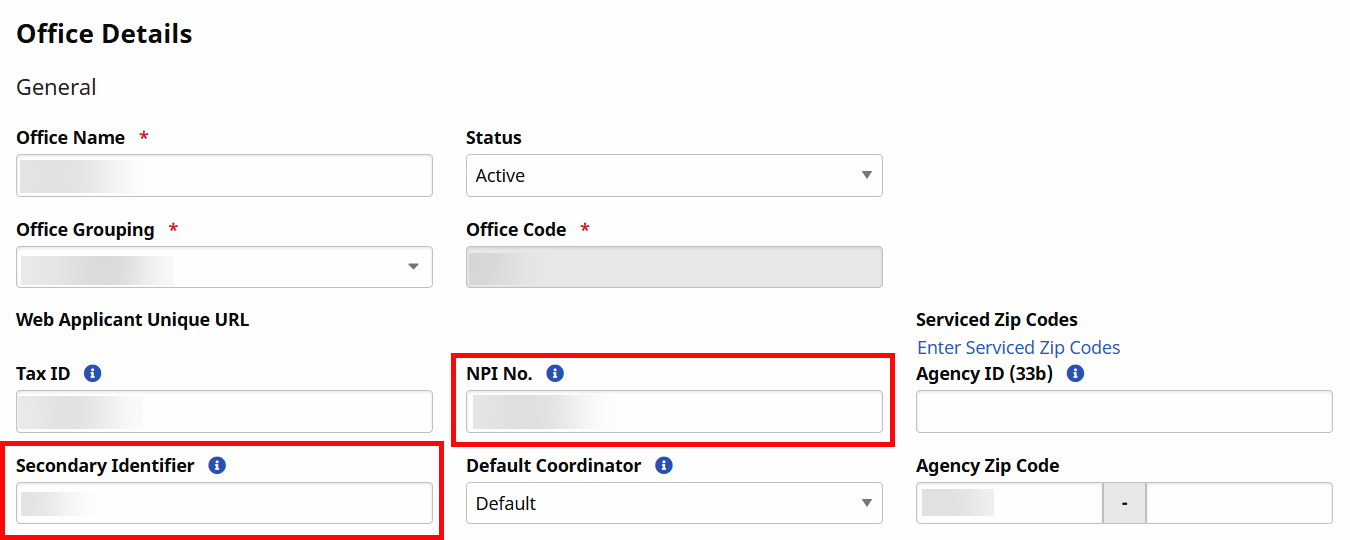Click the Web Applicant Unique URL label
Image resolution: width=1350 pixels, height=540 pixels.
132,320
